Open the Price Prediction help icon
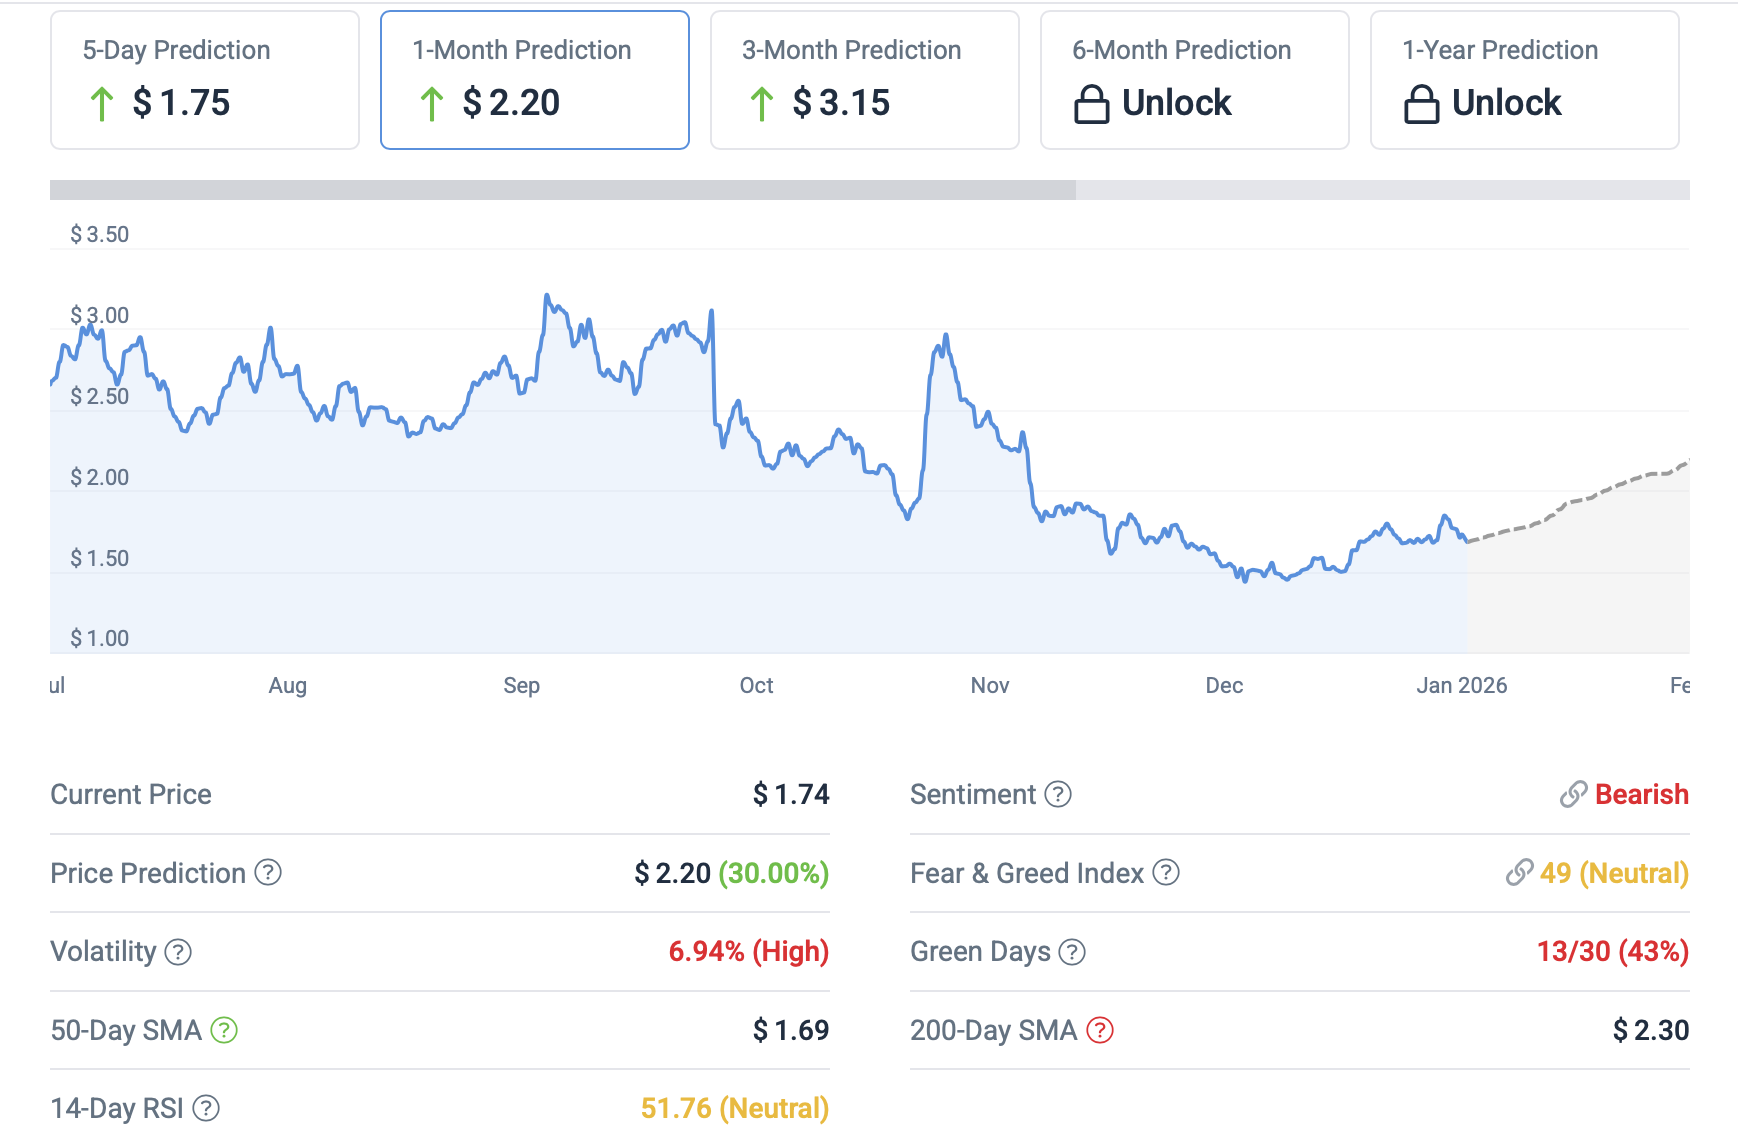The height and width of the screenshot is (1140, 1738). 268,873
